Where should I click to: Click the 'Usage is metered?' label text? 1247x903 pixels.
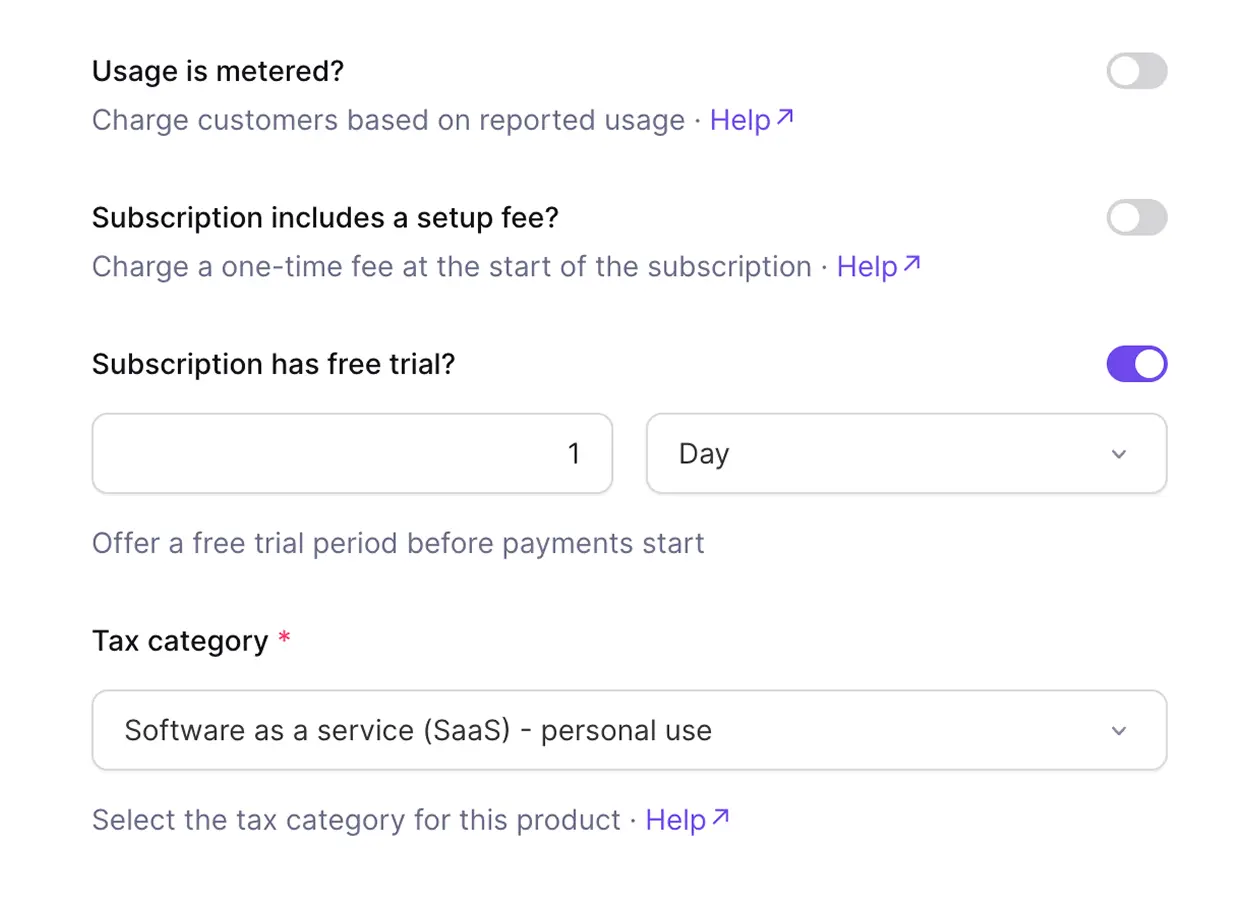tap(217, 71)
